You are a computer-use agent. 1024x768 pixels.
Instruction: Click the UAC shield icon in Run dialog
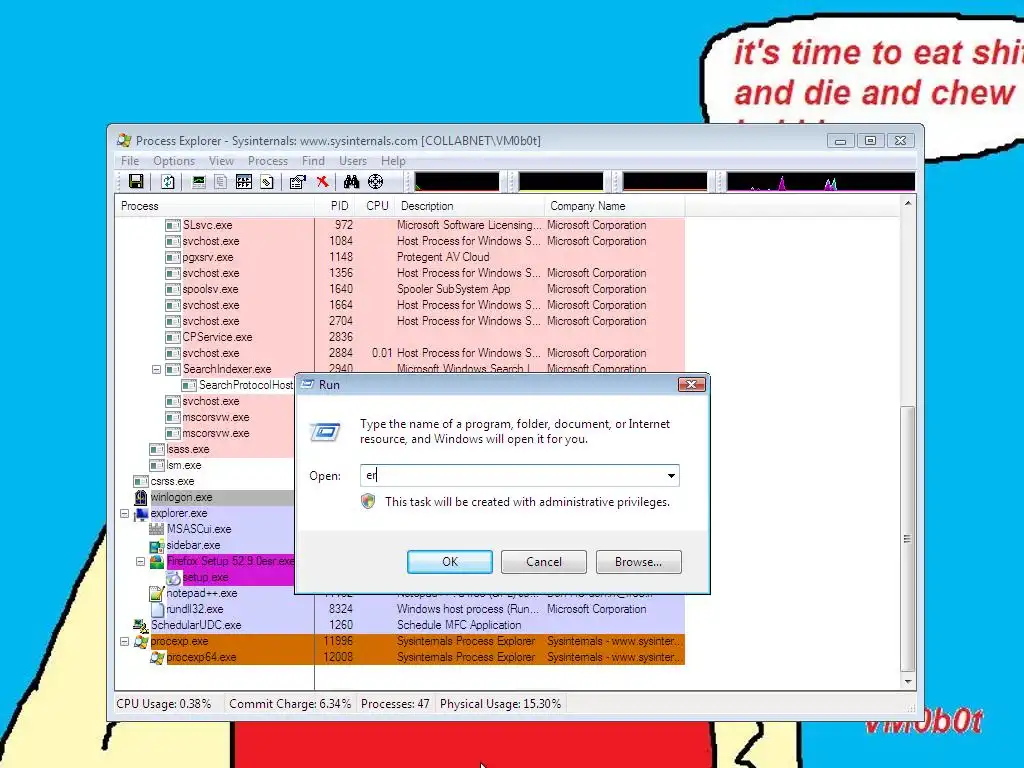pyautogui.click(x=368, y=502)
